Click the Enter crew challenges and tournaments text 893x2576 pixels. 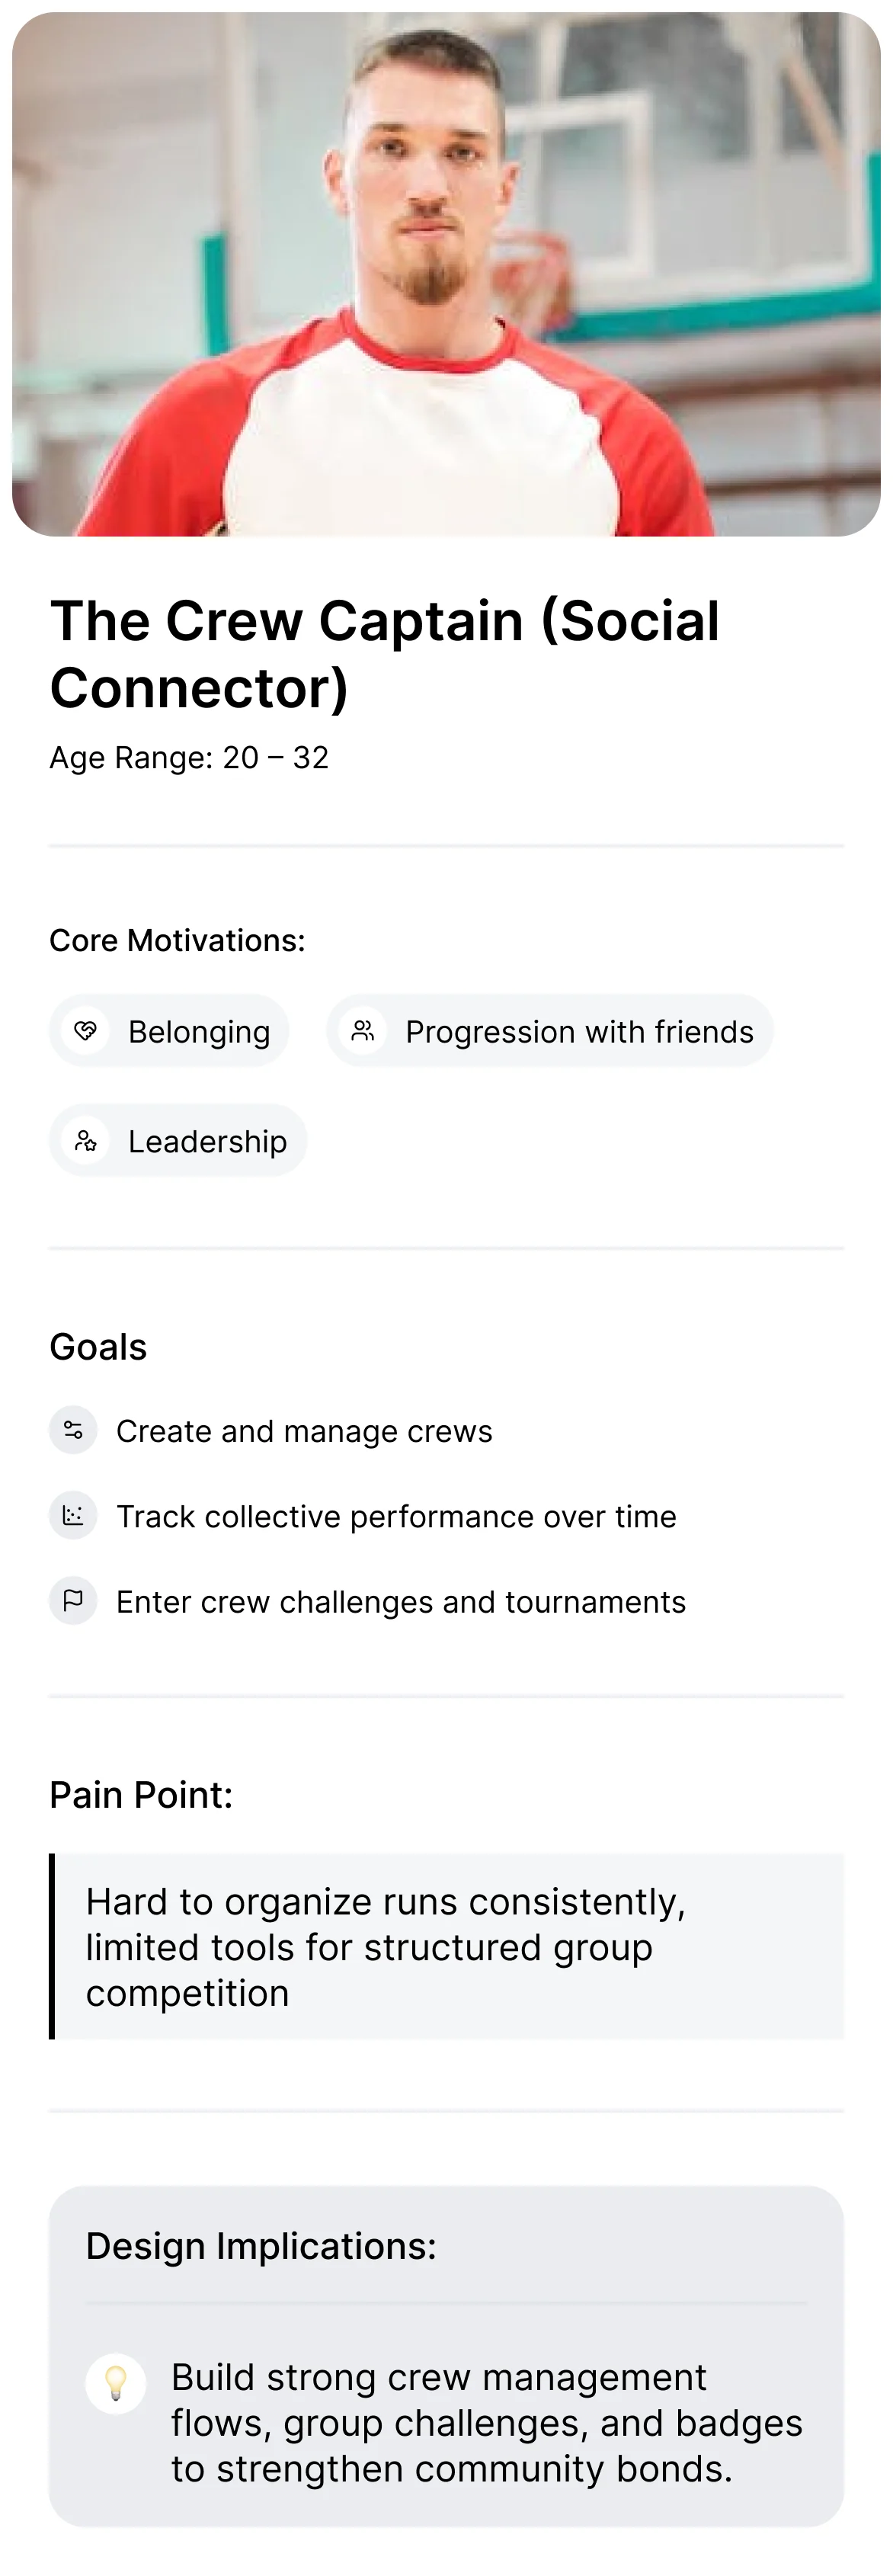pos(401,1602)
